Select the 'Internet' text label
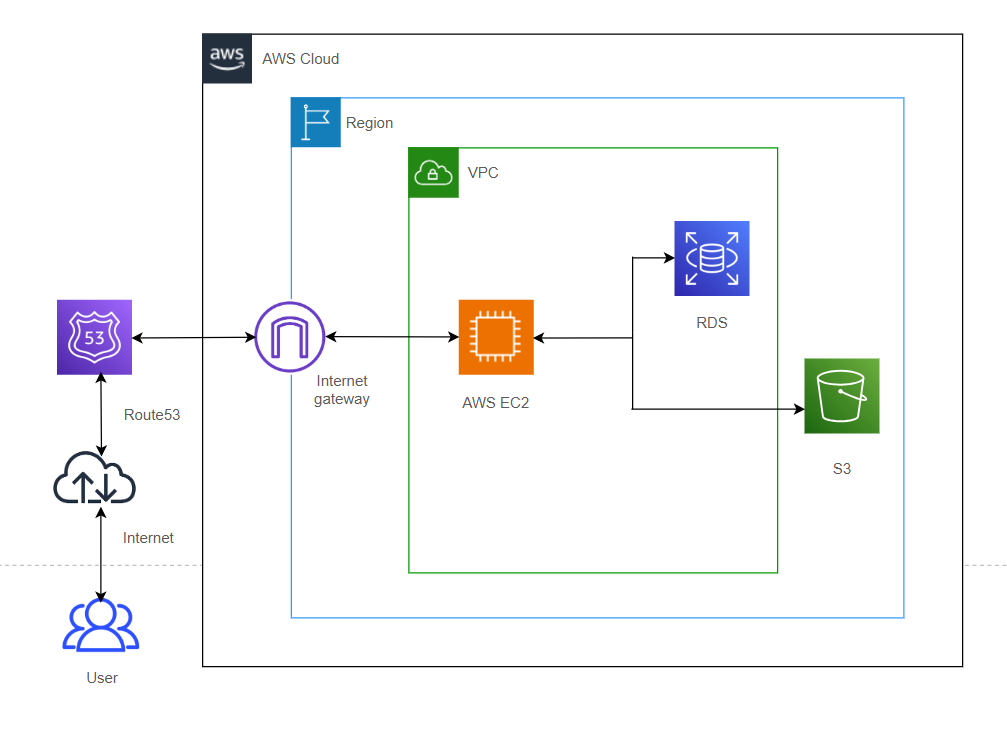 (x=148, y=538)
